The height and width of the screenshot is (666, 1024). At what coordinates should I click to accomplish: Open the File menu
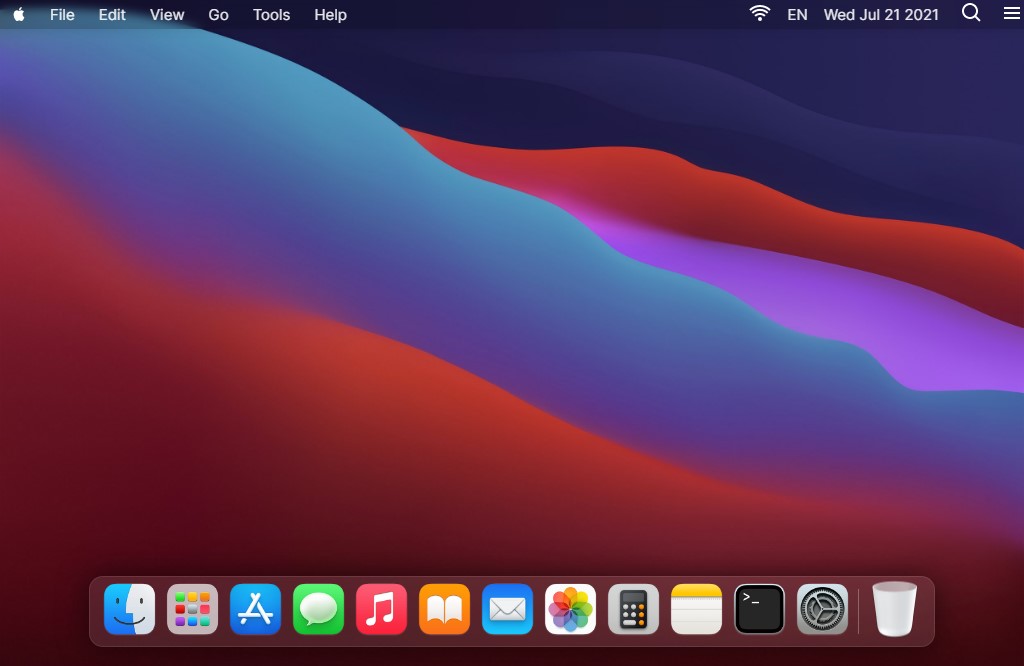(x=62, y=14)
